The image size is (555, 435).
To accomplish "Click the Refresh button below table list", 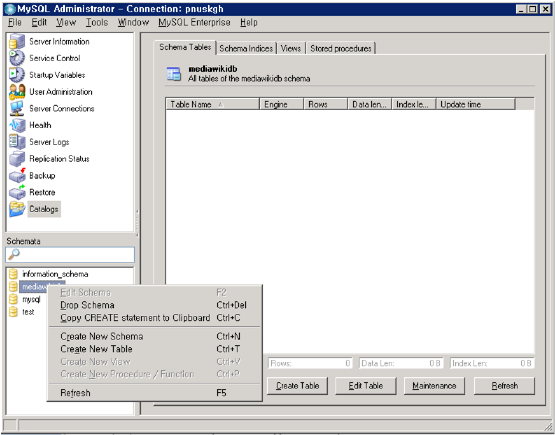I will pos(504,386).
